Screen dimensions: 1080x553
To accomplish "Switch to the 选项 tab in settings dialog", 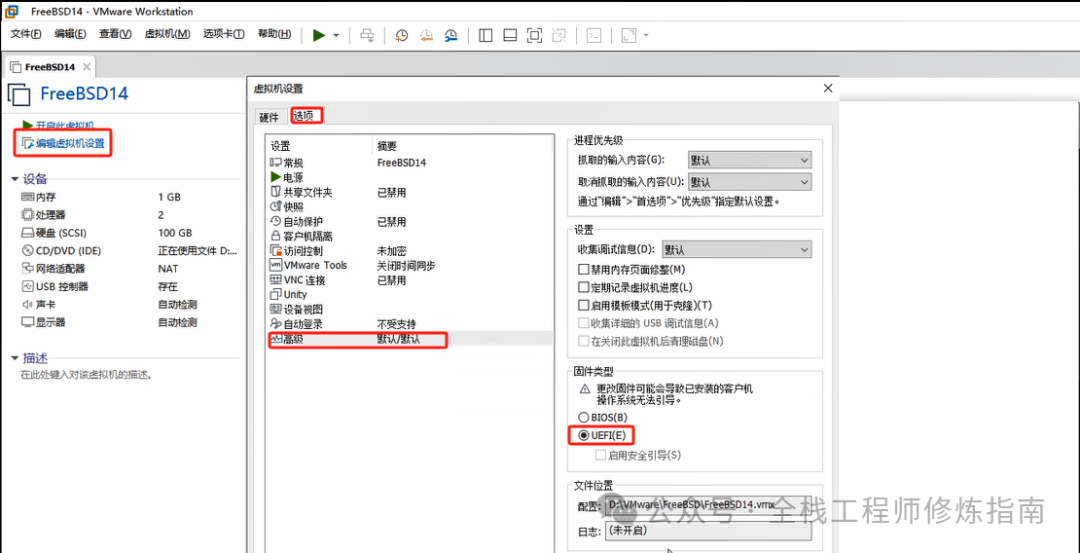I will point(304,116).
